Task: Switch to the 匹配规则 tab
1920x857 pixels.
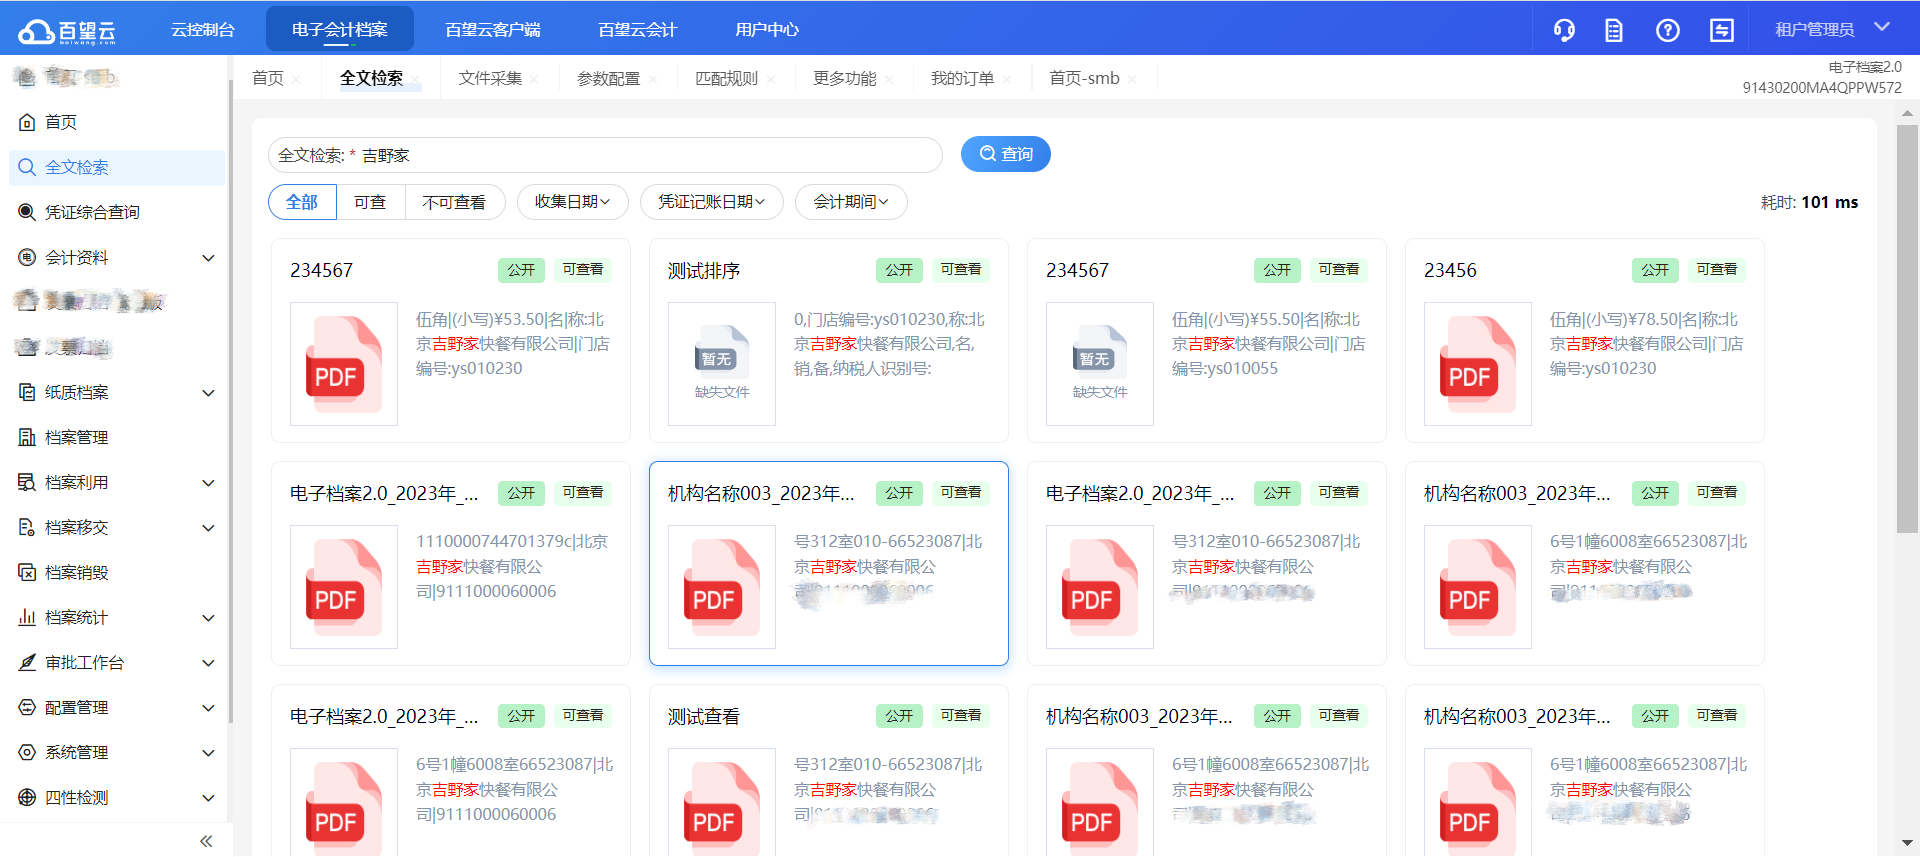Action: 727,78
